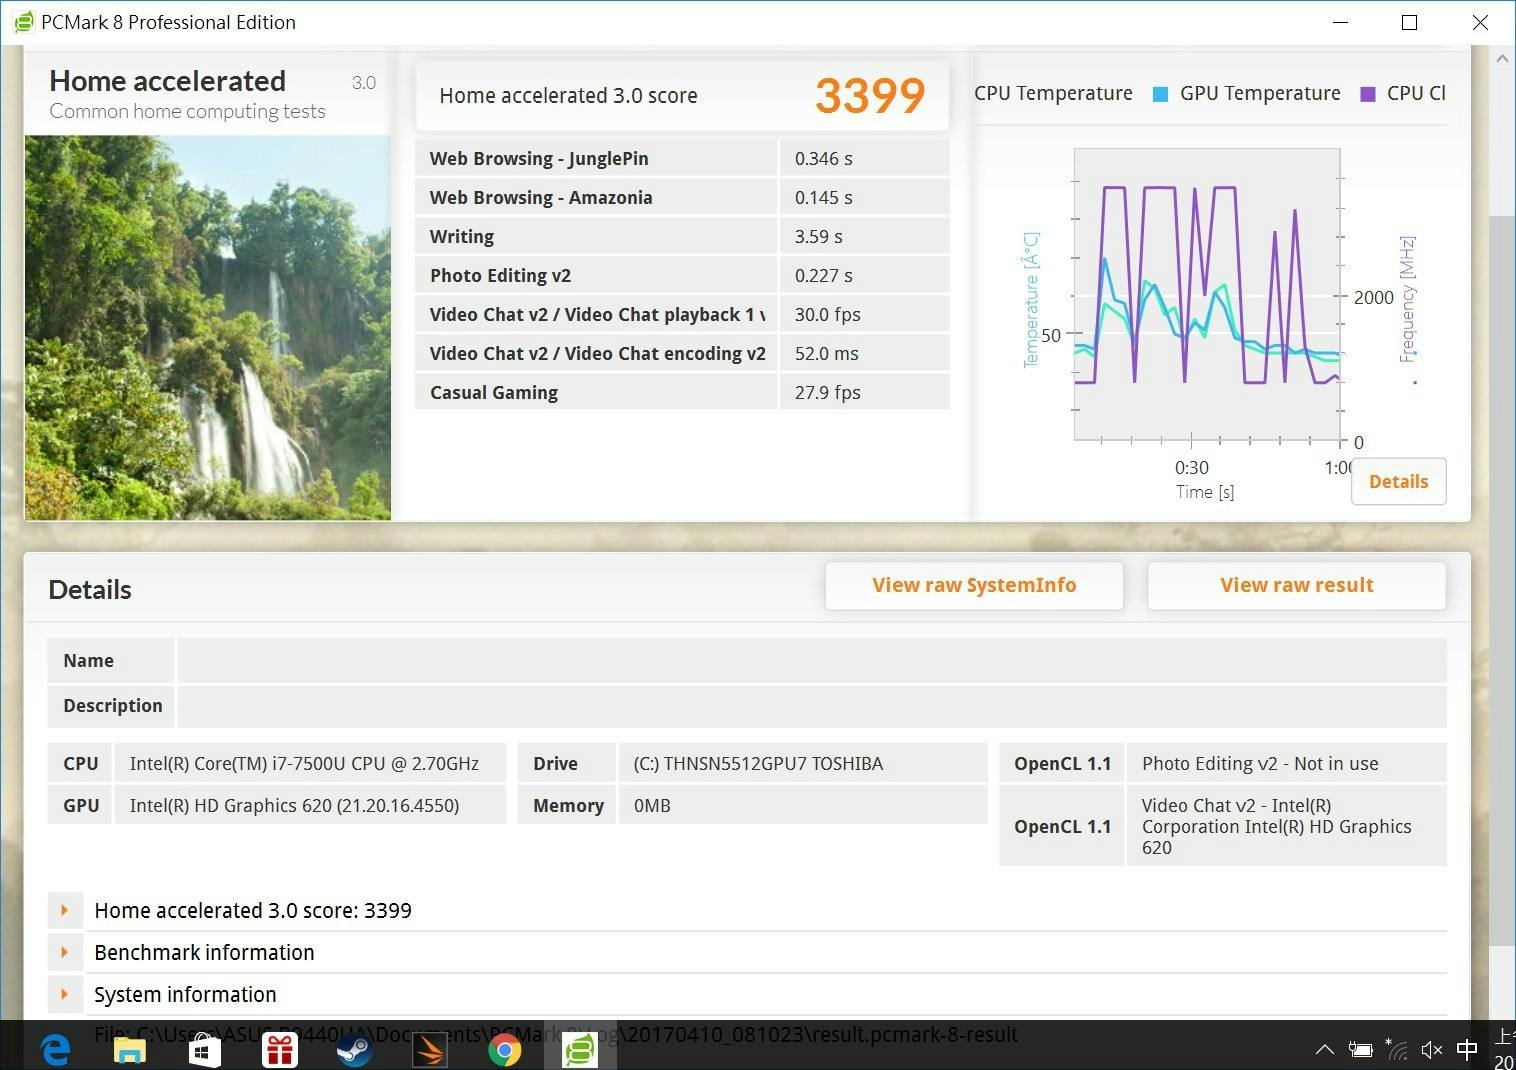Open the red gift box app

coord(280,1049)
